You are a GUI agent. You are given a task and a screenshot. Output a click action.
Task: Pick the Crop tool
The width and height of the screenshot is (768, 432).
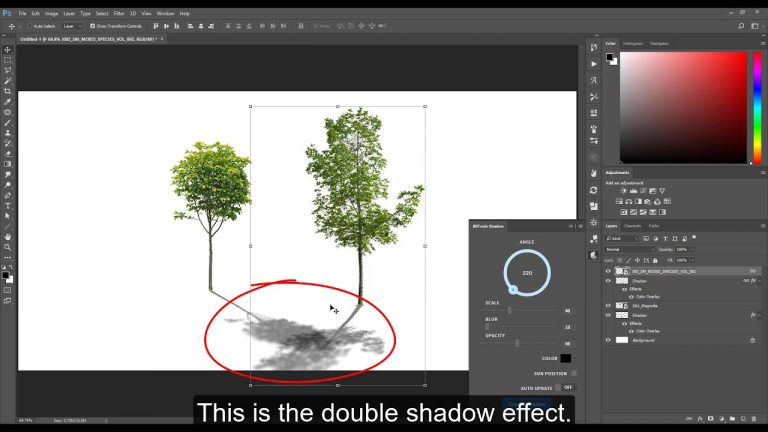(7, 91)
